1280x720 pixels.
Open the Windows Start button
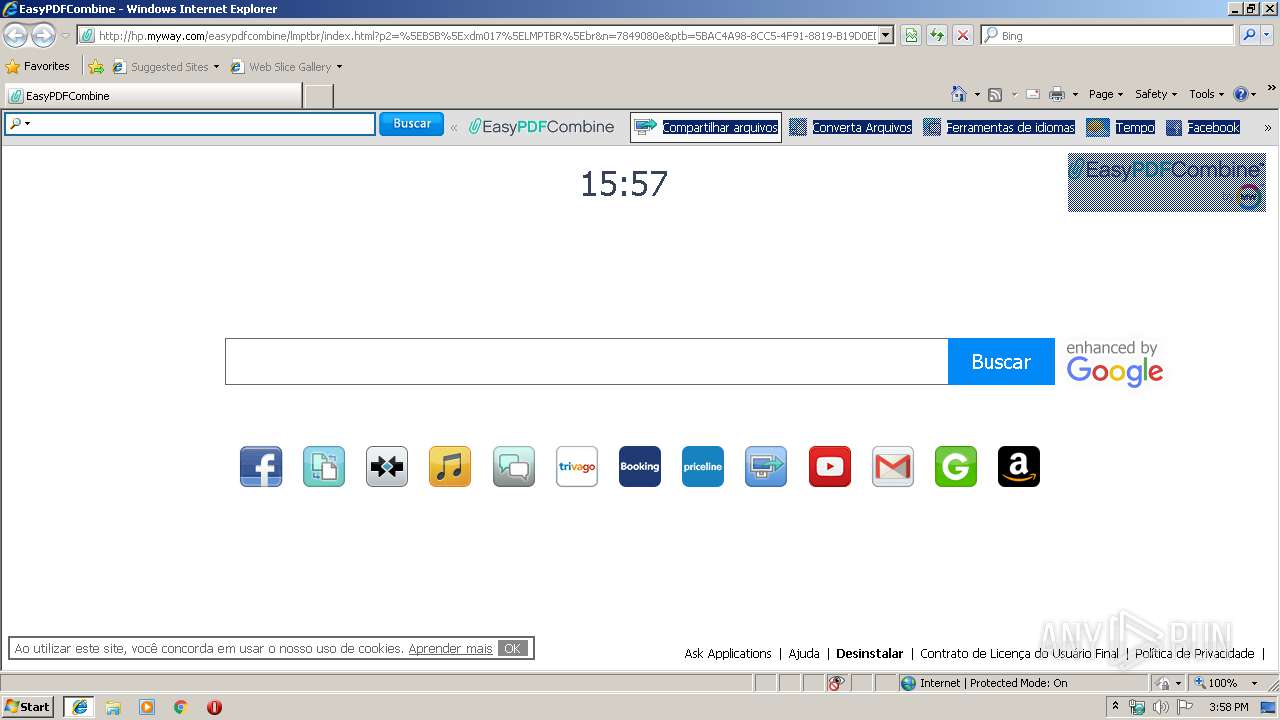click(27, 707)
